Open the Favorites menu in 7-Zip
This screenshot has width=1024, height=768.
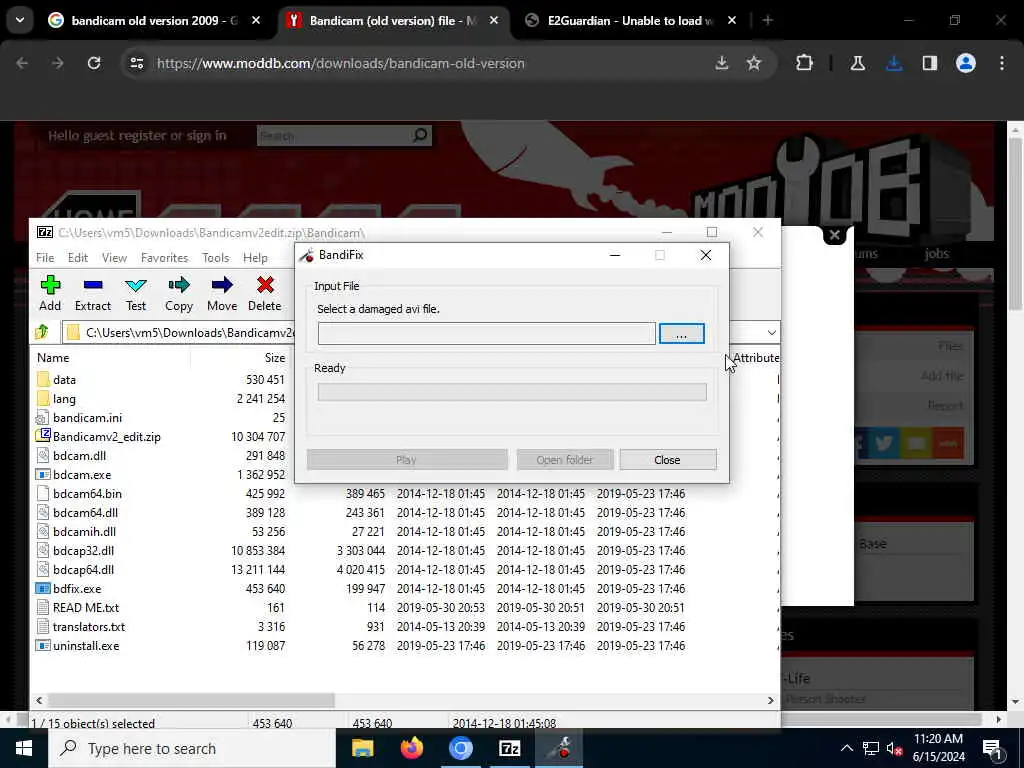click(165, 258)
